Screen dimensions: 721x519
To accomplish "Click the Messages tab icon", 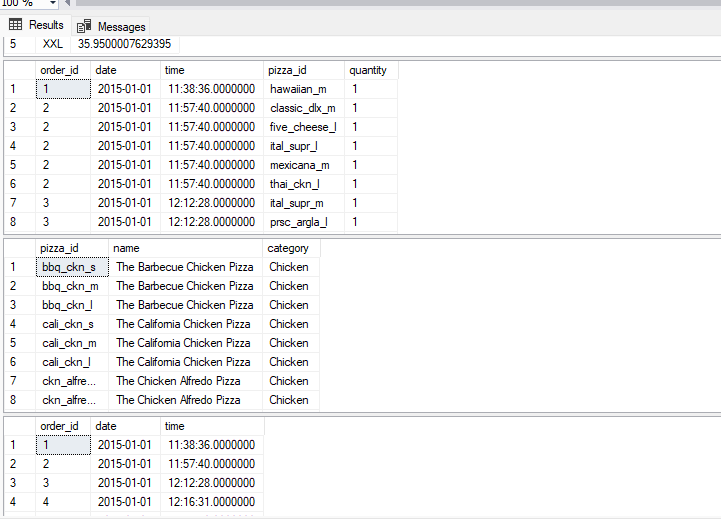I will [x=84, y=27].
